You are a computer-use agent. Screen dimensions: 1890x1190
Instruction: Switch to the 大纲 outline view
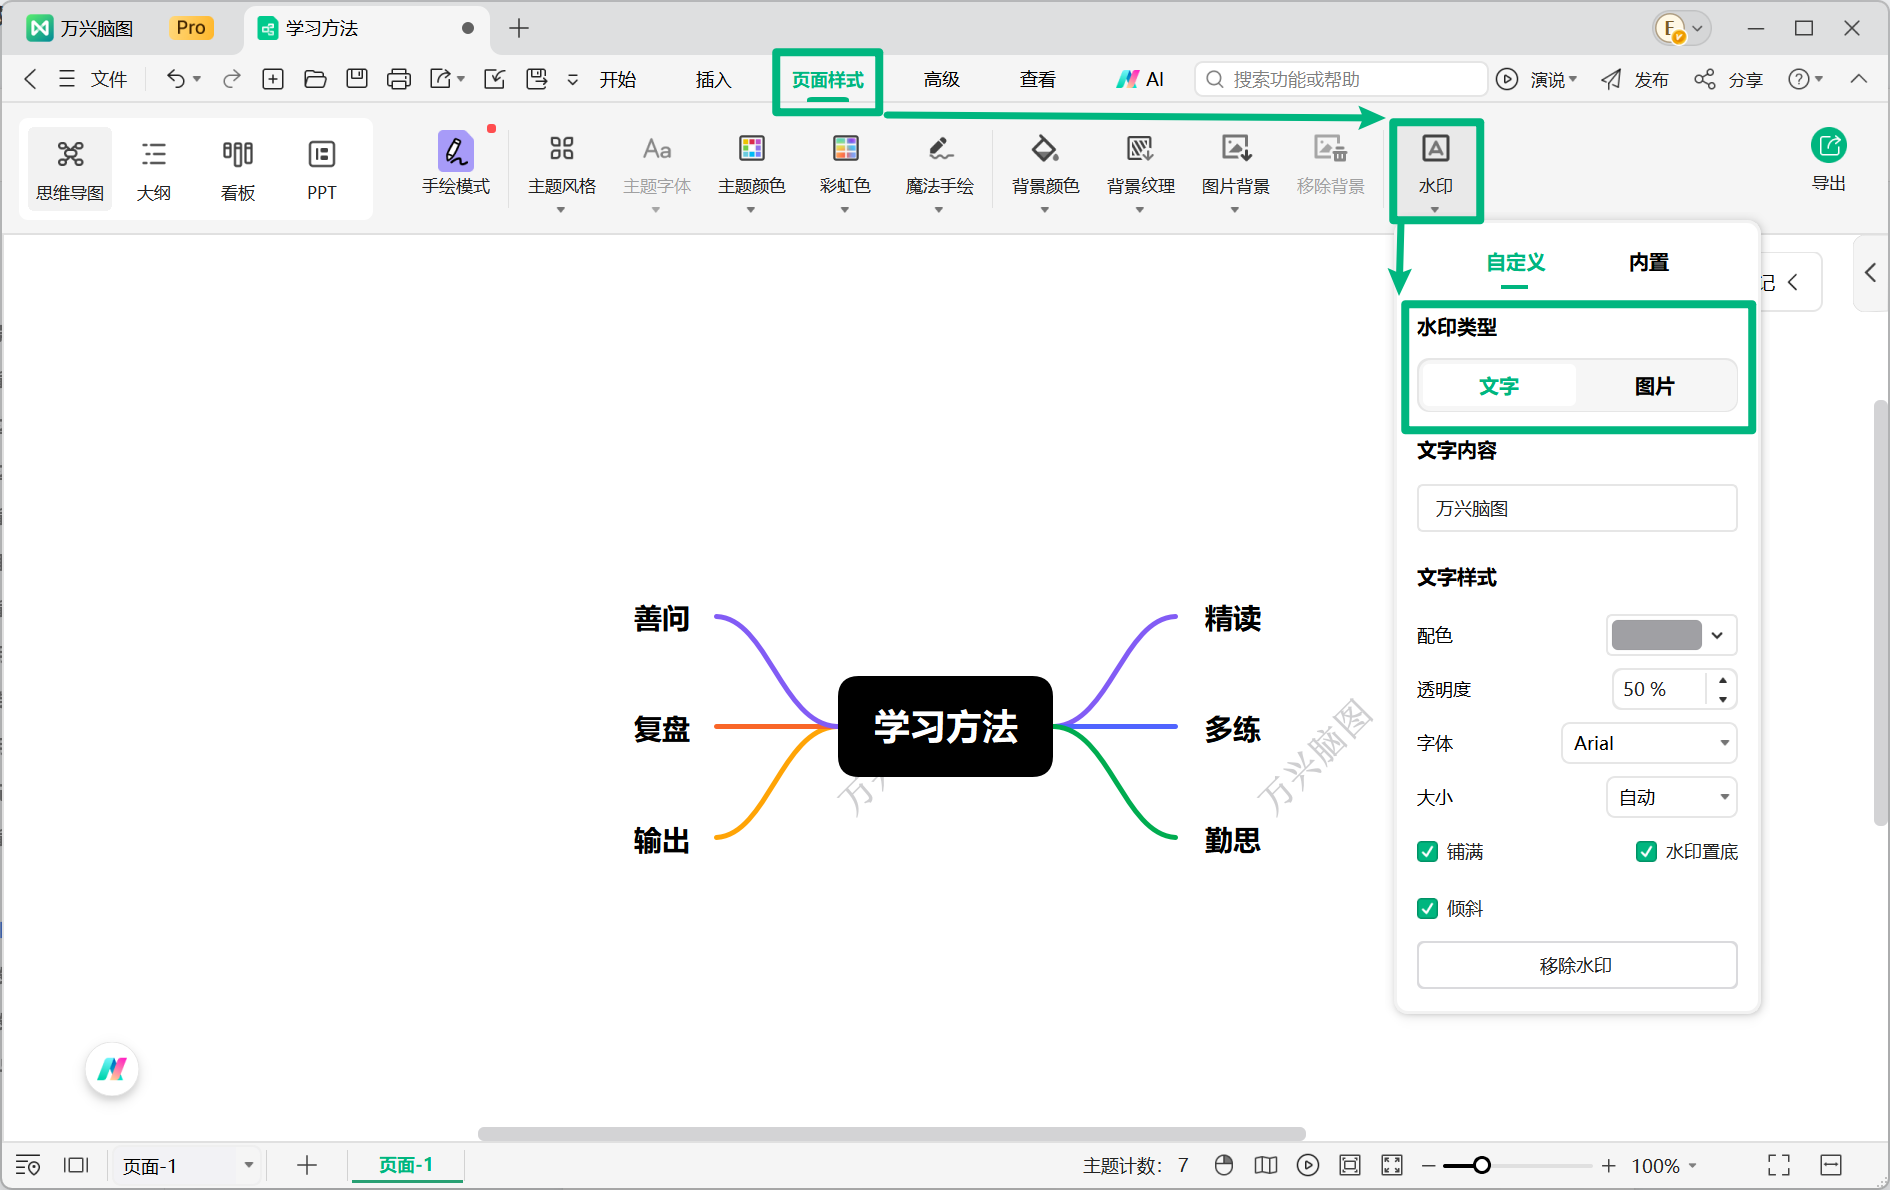(x=154, y=169)
